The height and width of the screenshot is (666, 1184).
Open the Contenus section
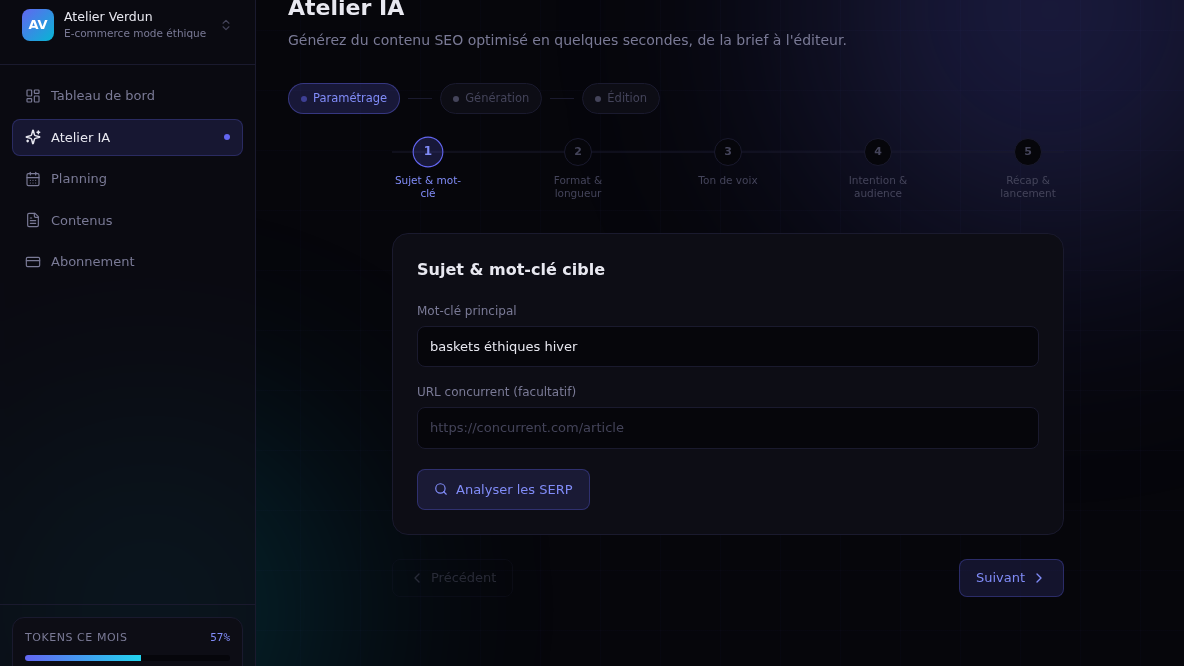[x=127, y=220]
